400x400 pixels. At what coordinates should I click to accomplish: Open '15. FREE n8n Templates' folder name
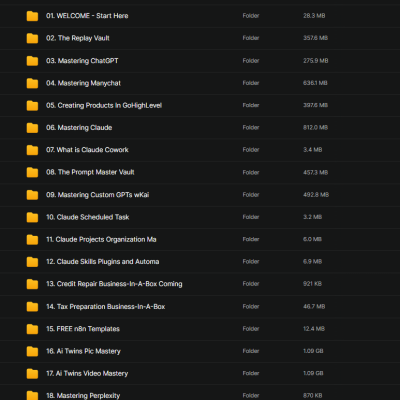[x=83, y=329]
